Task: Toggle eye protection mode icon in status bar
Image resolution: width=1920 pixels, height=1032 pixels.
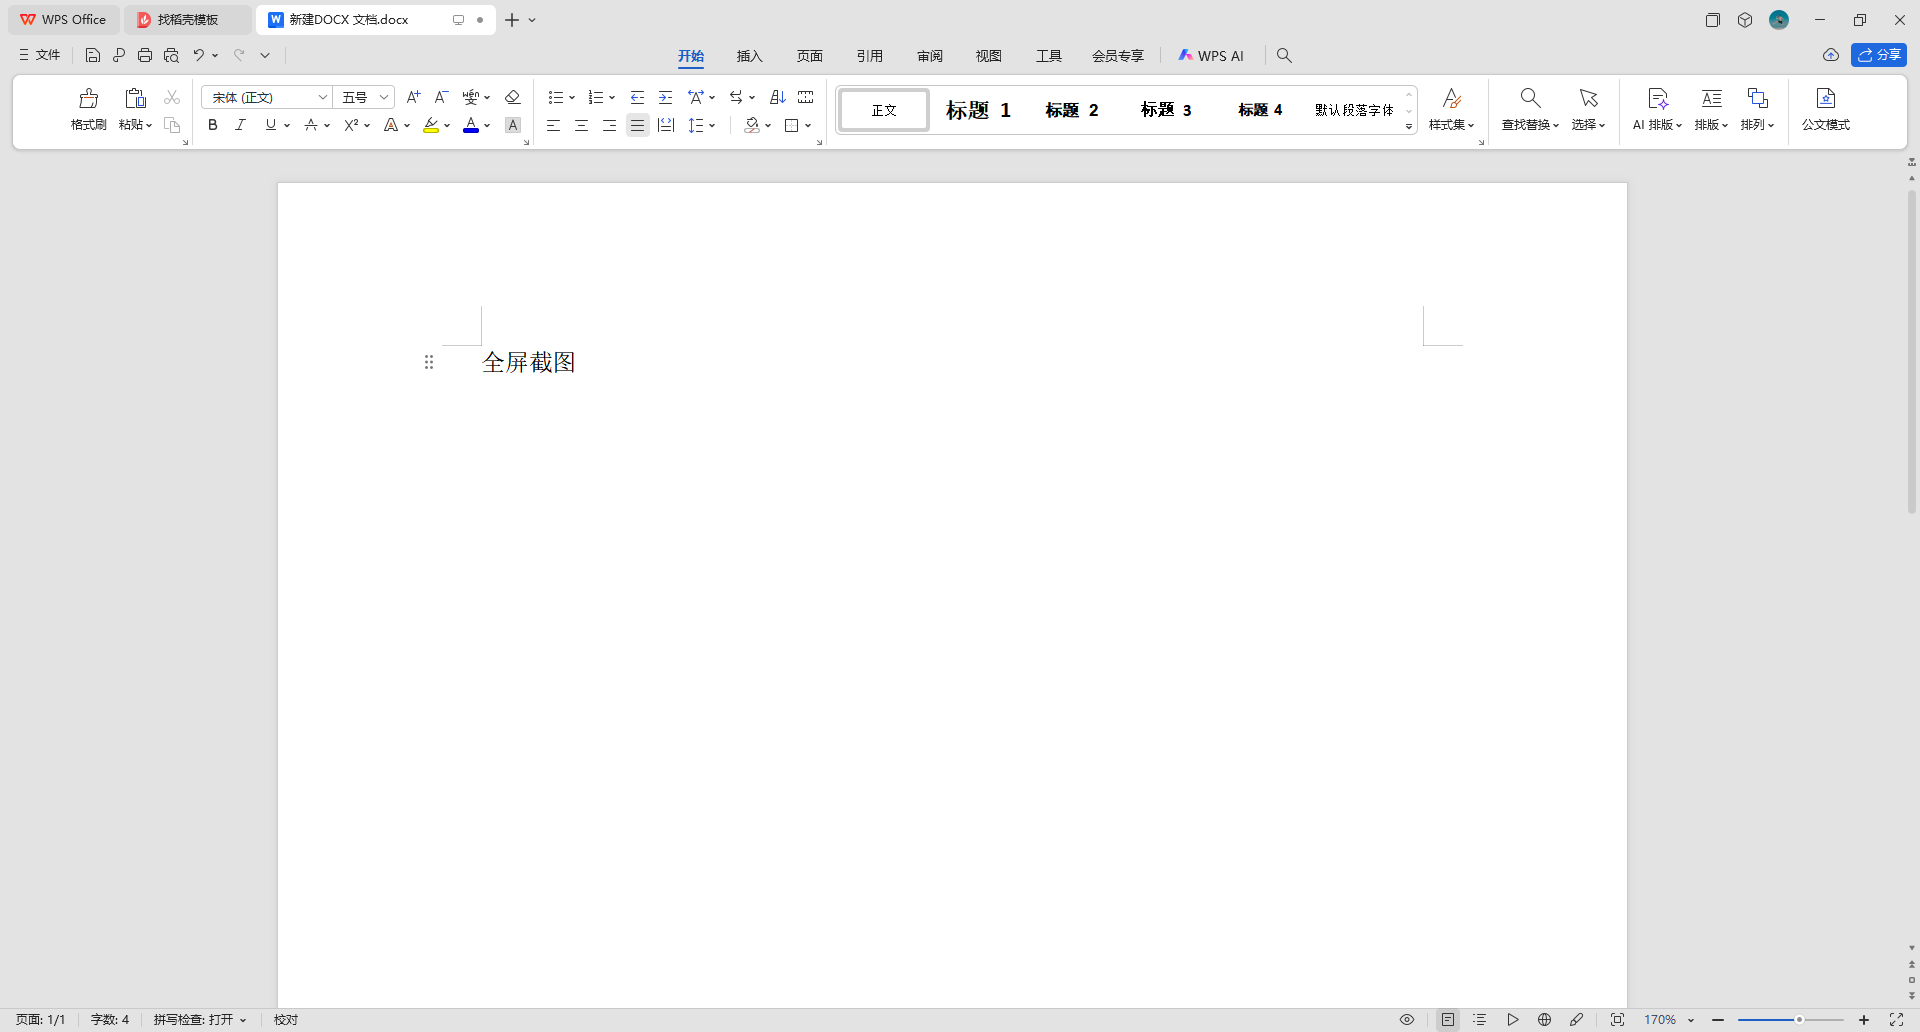Action: (x=1407, y=1020)
